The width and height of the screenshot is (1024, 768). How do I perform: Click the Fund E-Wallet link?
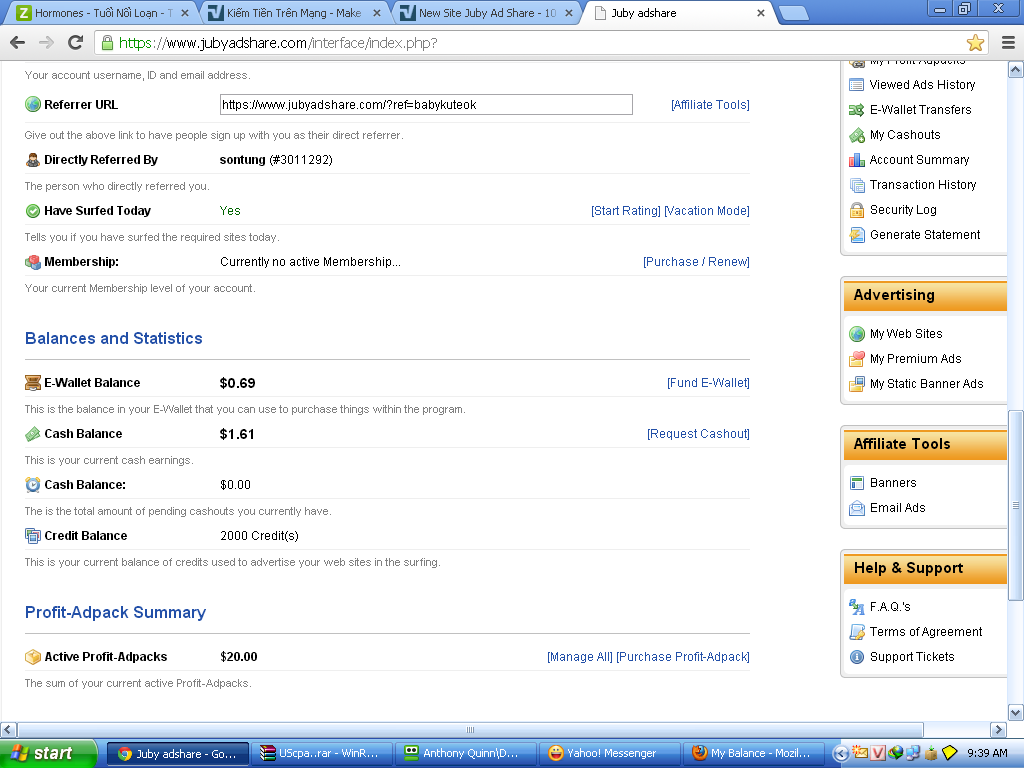(708, 383)
